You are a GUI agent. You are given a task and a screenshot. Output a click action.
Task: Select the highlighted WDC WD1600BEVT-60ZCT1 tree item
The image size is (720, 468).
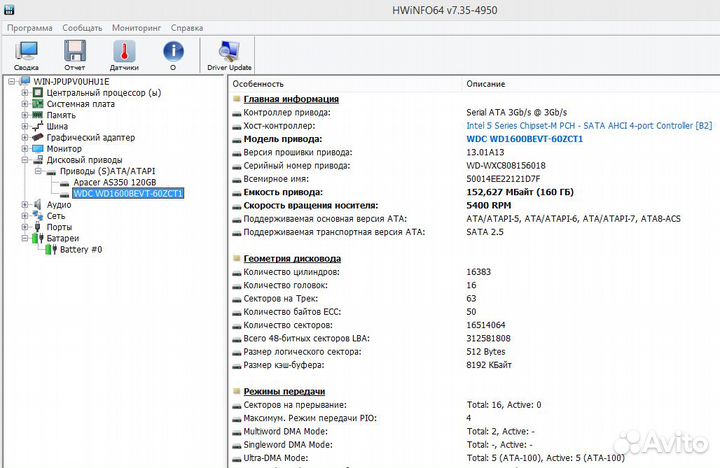(x=128, y=193)
